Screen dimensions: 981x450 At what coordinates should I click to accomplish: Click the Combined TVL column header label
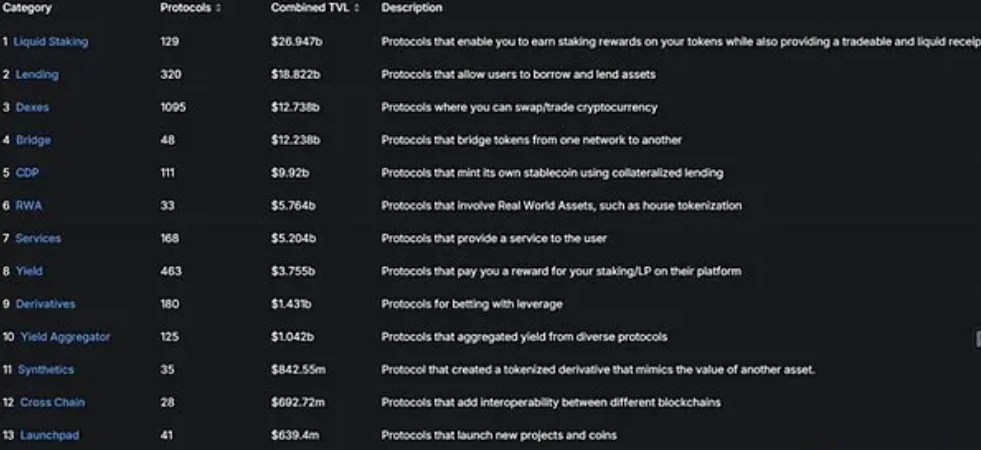pyautogui.click(x=310, y=8)
